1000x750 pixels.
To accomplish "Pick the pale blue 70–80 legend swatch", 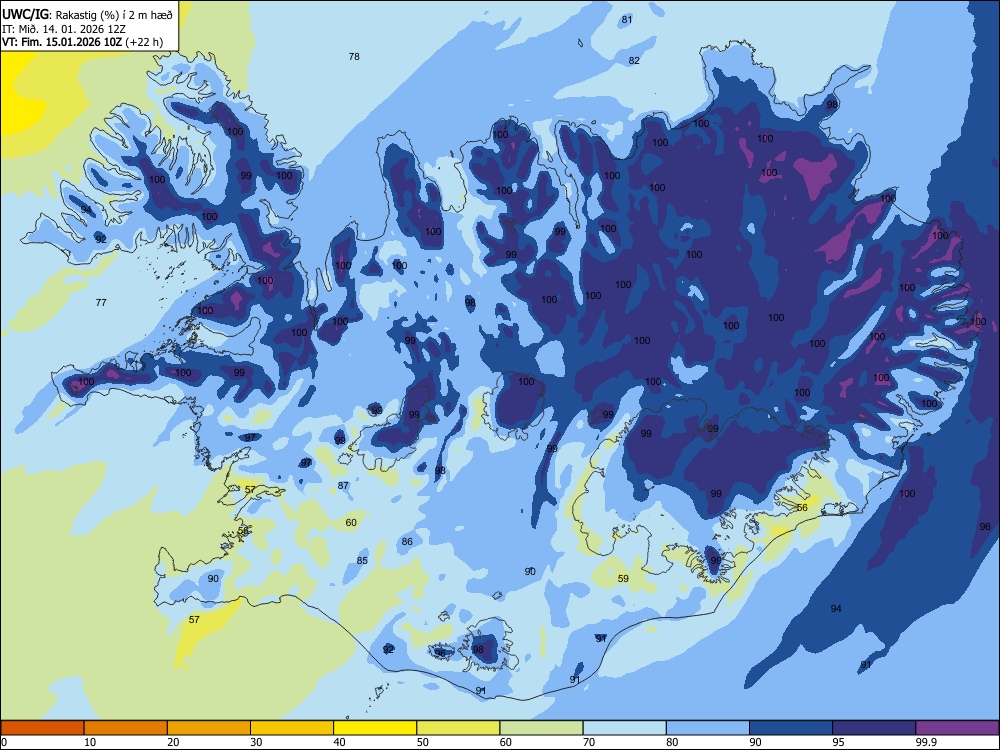I will point(624,728).
